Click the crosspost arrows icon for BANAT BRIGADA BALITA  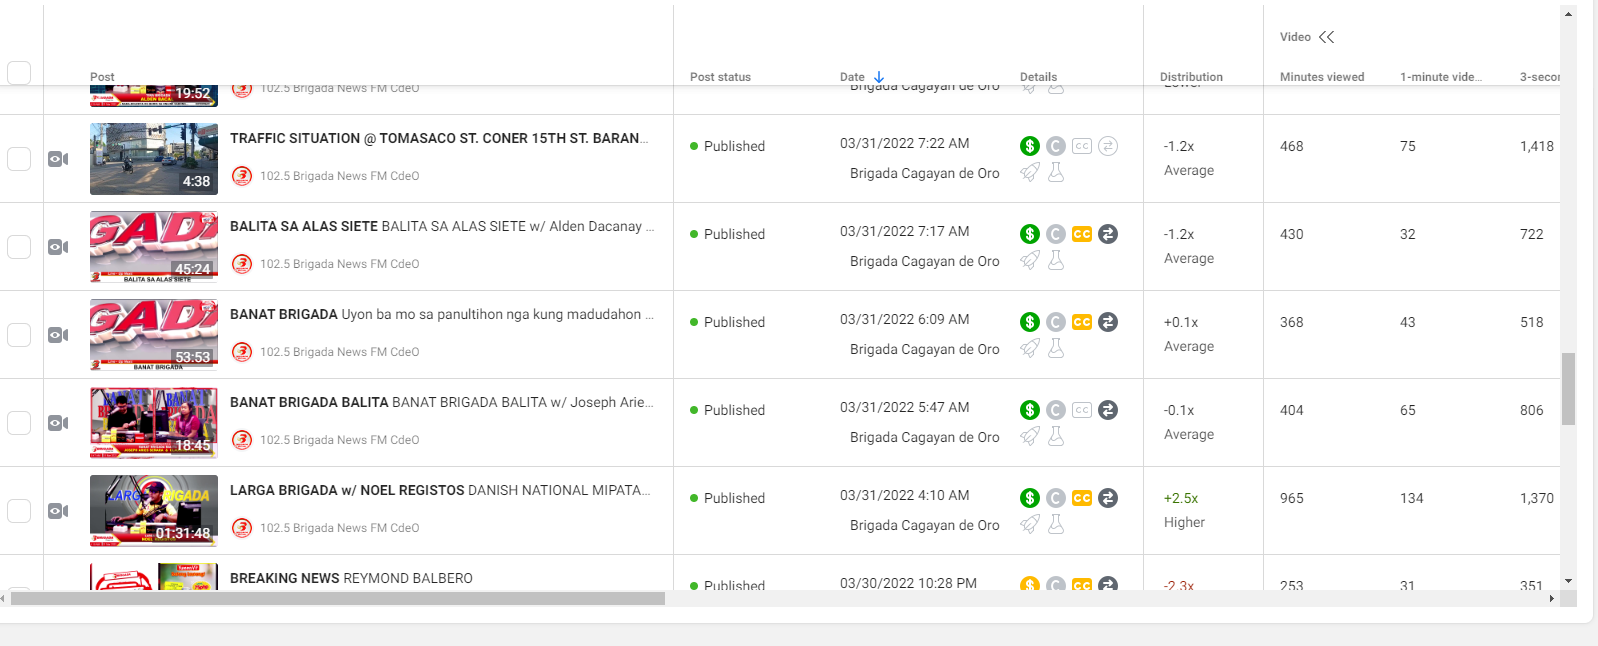[x=1107, y=410]
